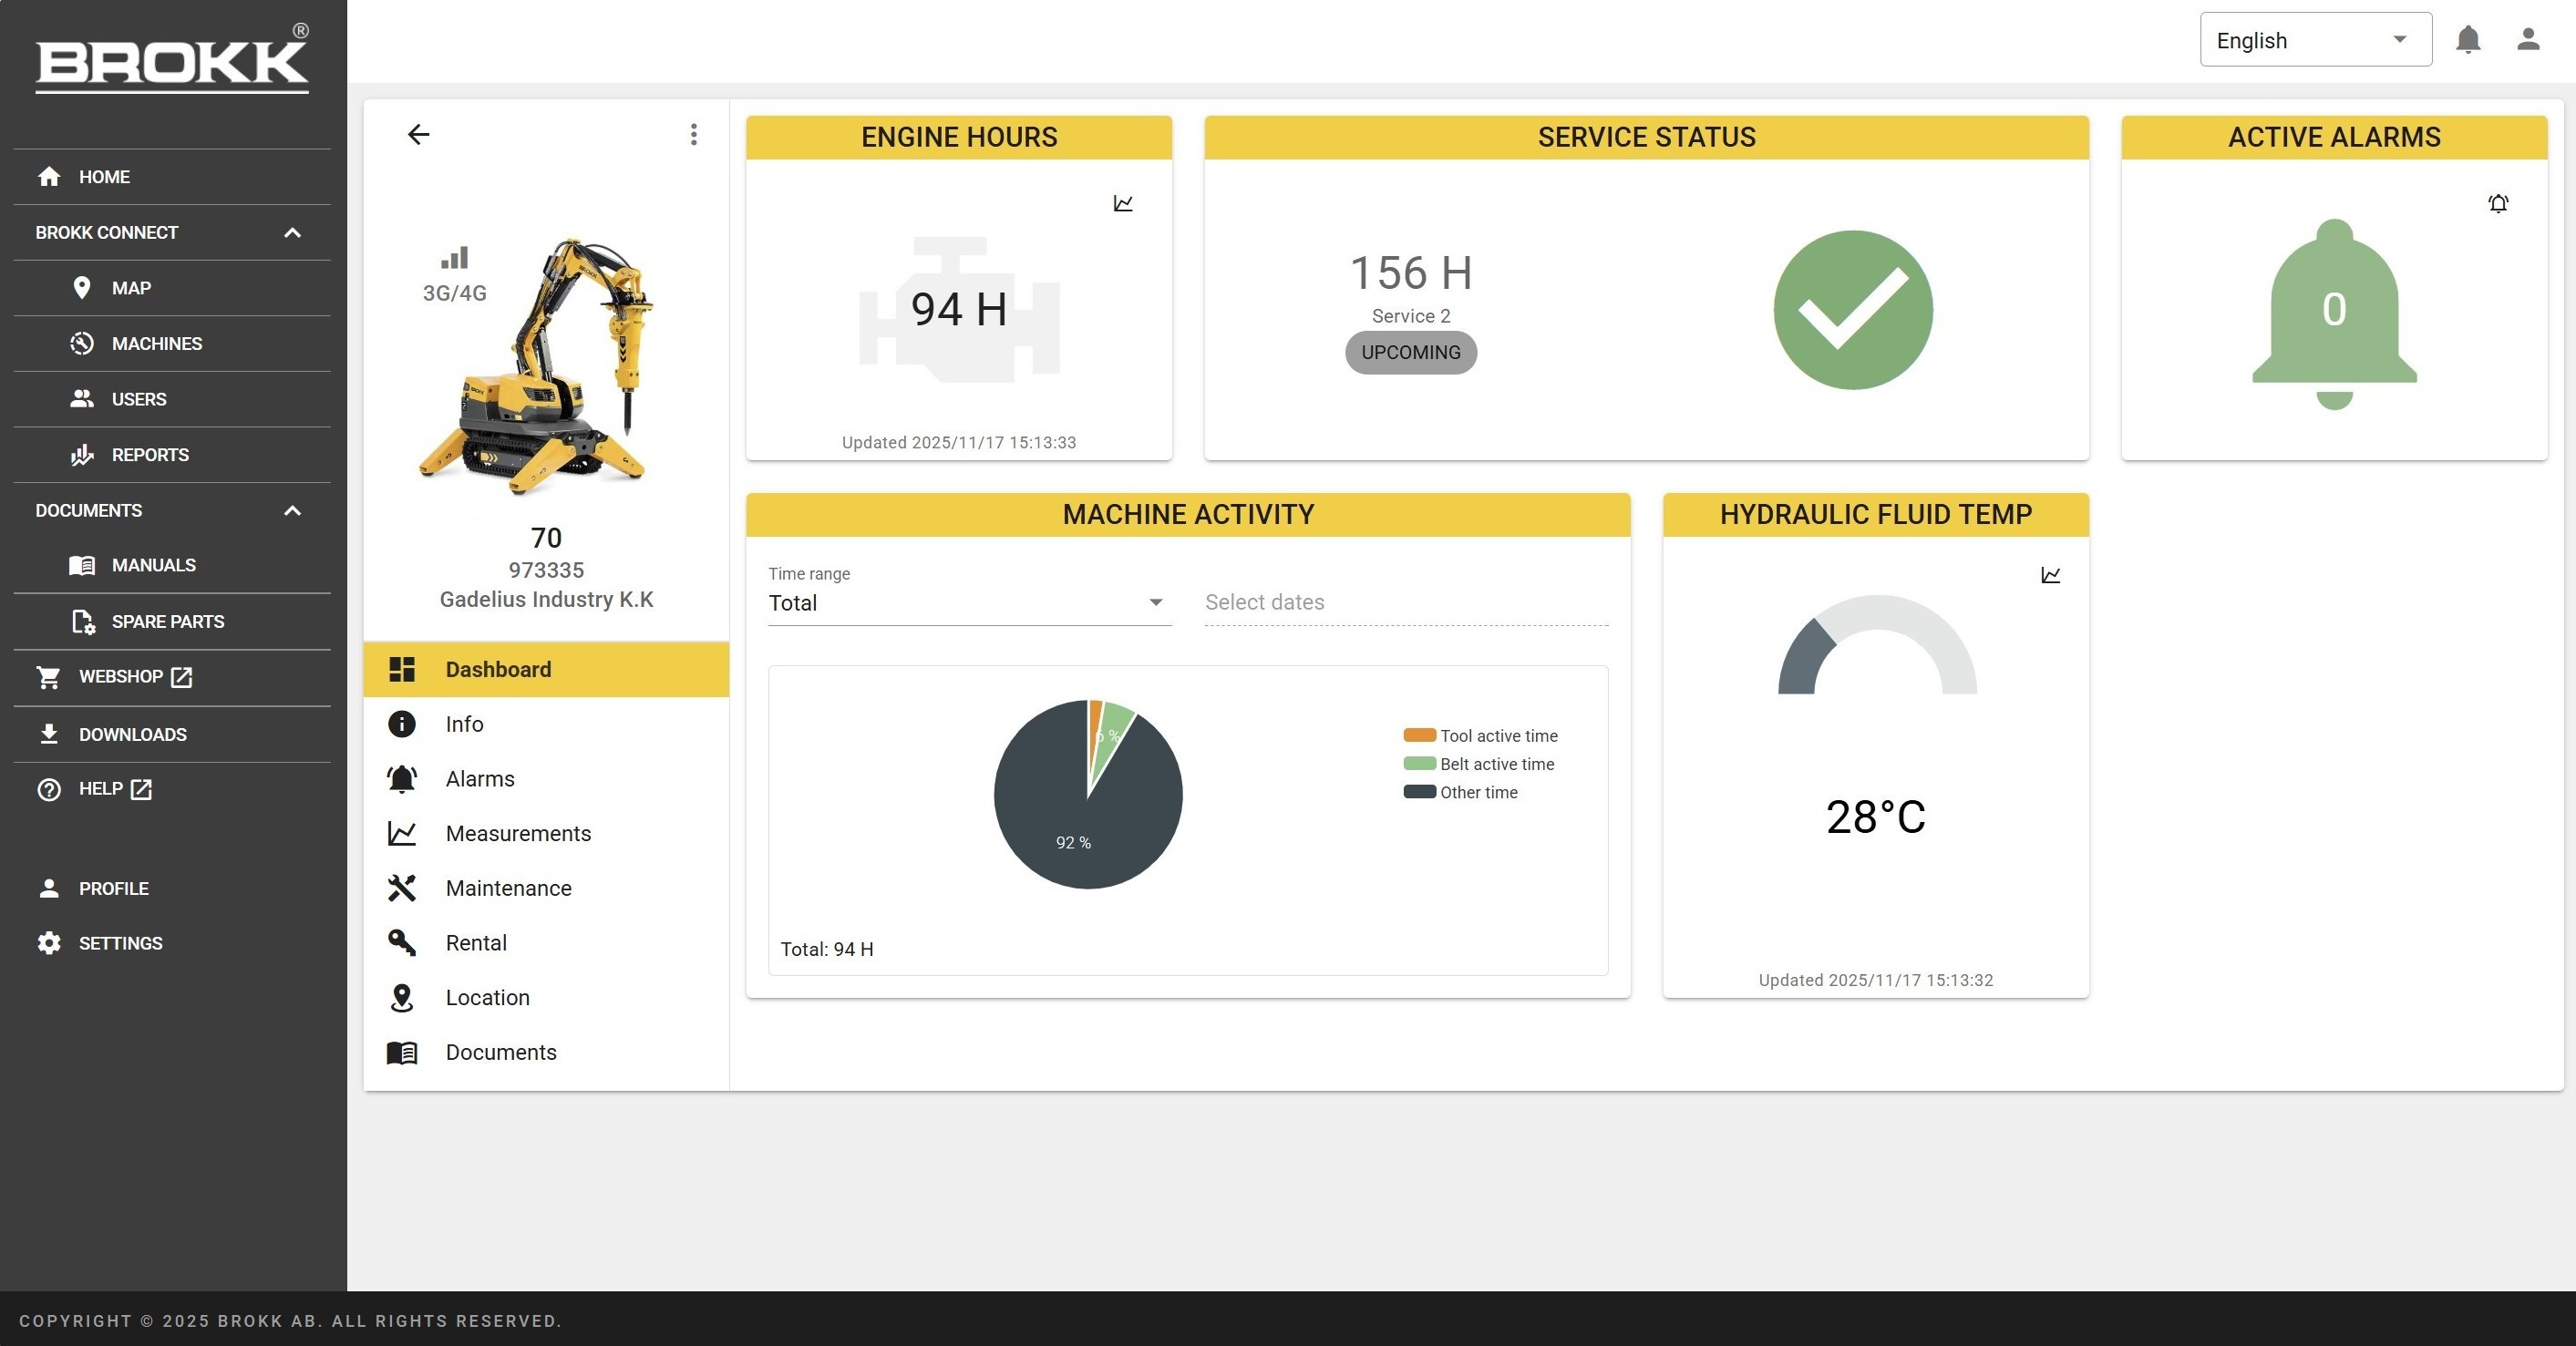The image size is (2576, 1346).
Task: Open the Time range Total dropdown
Action: [x=968, y=603]
